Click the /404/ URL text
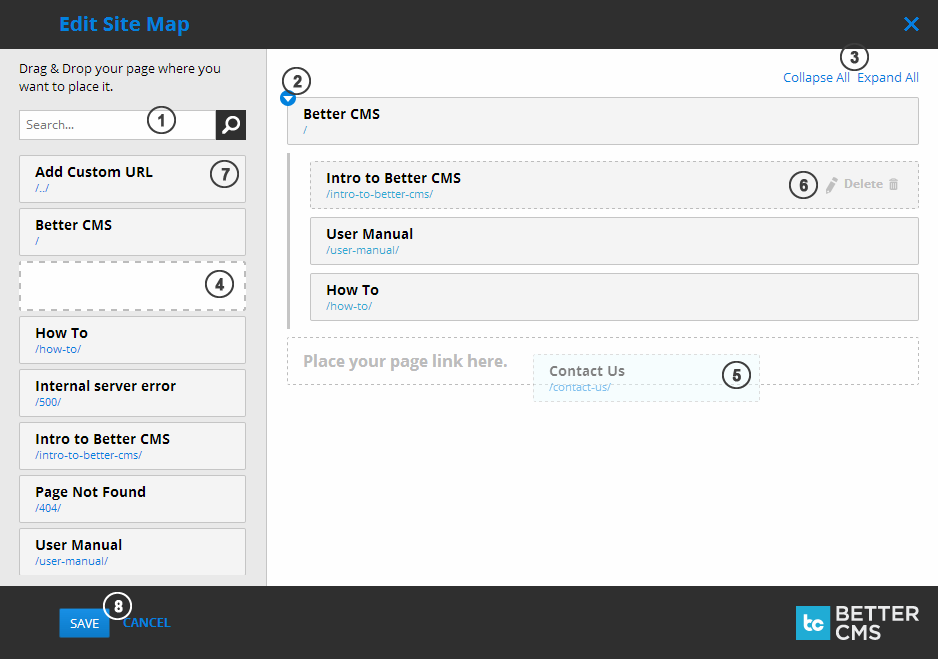 [48, 508]
